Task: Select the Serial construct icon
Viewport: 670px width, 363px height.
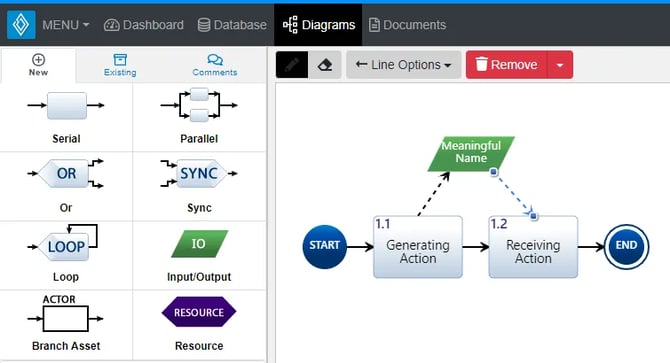Action: (66, 105)
